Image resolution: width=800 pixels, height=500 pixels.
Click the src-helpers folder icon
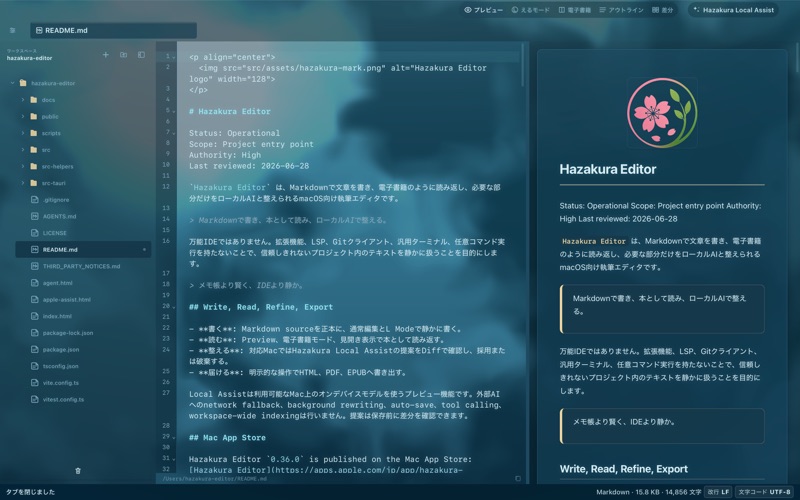click(x=34, y=166)
